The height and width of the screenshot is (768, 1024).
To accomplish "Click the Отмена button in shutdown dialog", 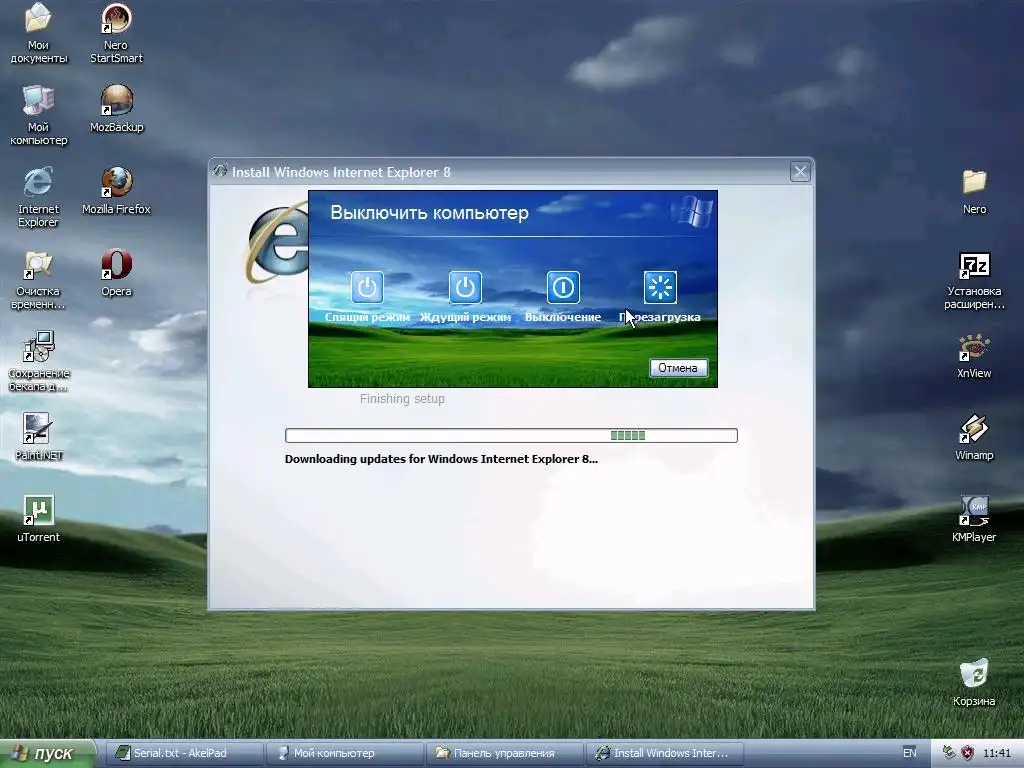I will coord(678,368).
